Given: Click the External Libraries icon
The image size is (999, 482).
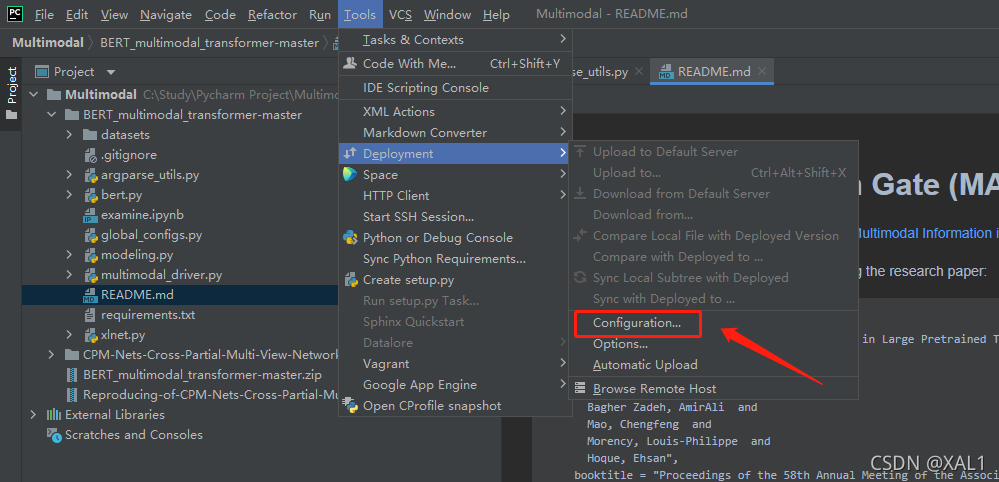Looking at the screenshot, I should (54, 415).
